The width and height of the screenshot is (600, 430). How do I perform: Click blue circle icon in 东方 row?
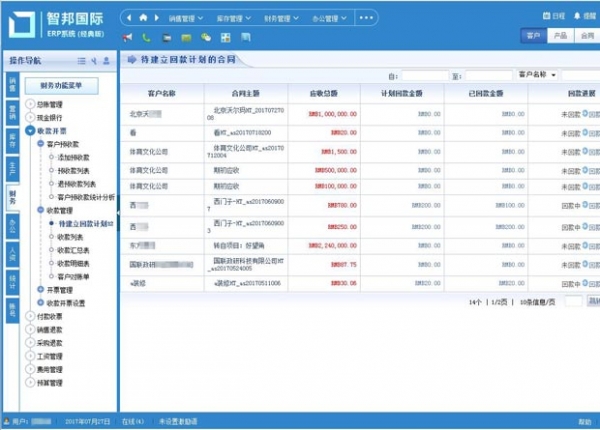(585, 245)
